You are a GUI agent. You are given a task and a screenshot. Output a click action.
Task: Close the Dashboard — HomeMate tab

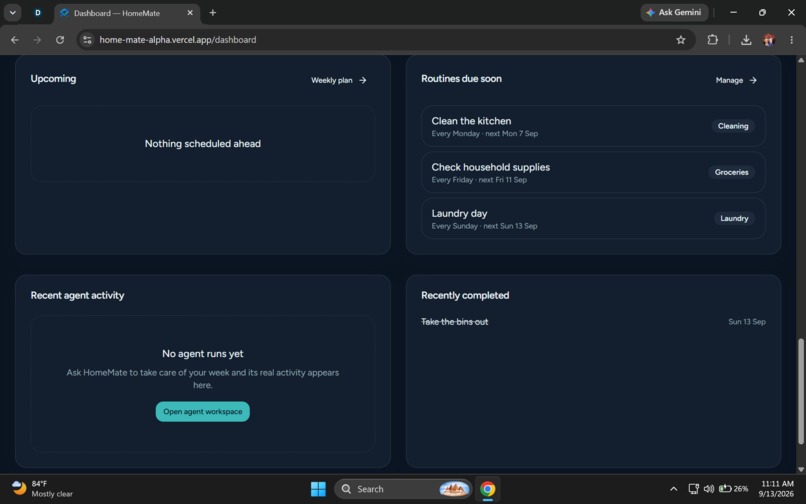(x=190, y=13)
